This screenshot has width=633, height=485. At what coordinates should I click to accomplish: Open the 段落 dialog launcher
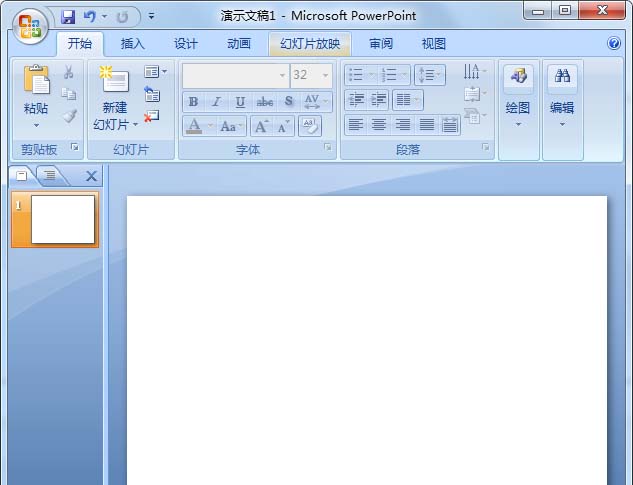click(486, 147)
